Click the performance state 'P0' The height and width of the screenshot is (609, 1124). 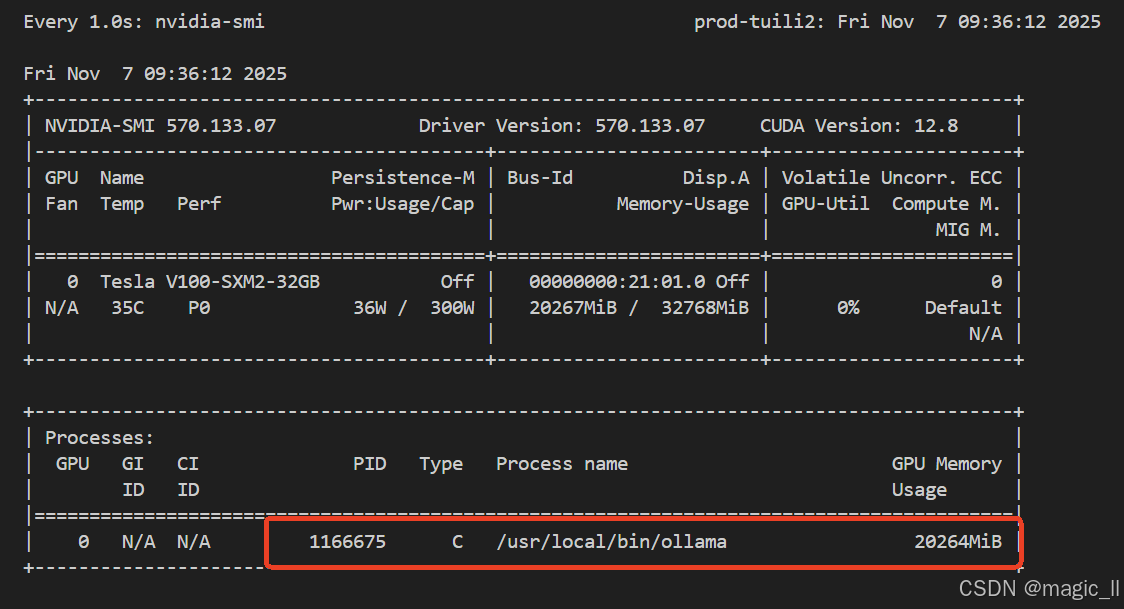tap(199, 308)
